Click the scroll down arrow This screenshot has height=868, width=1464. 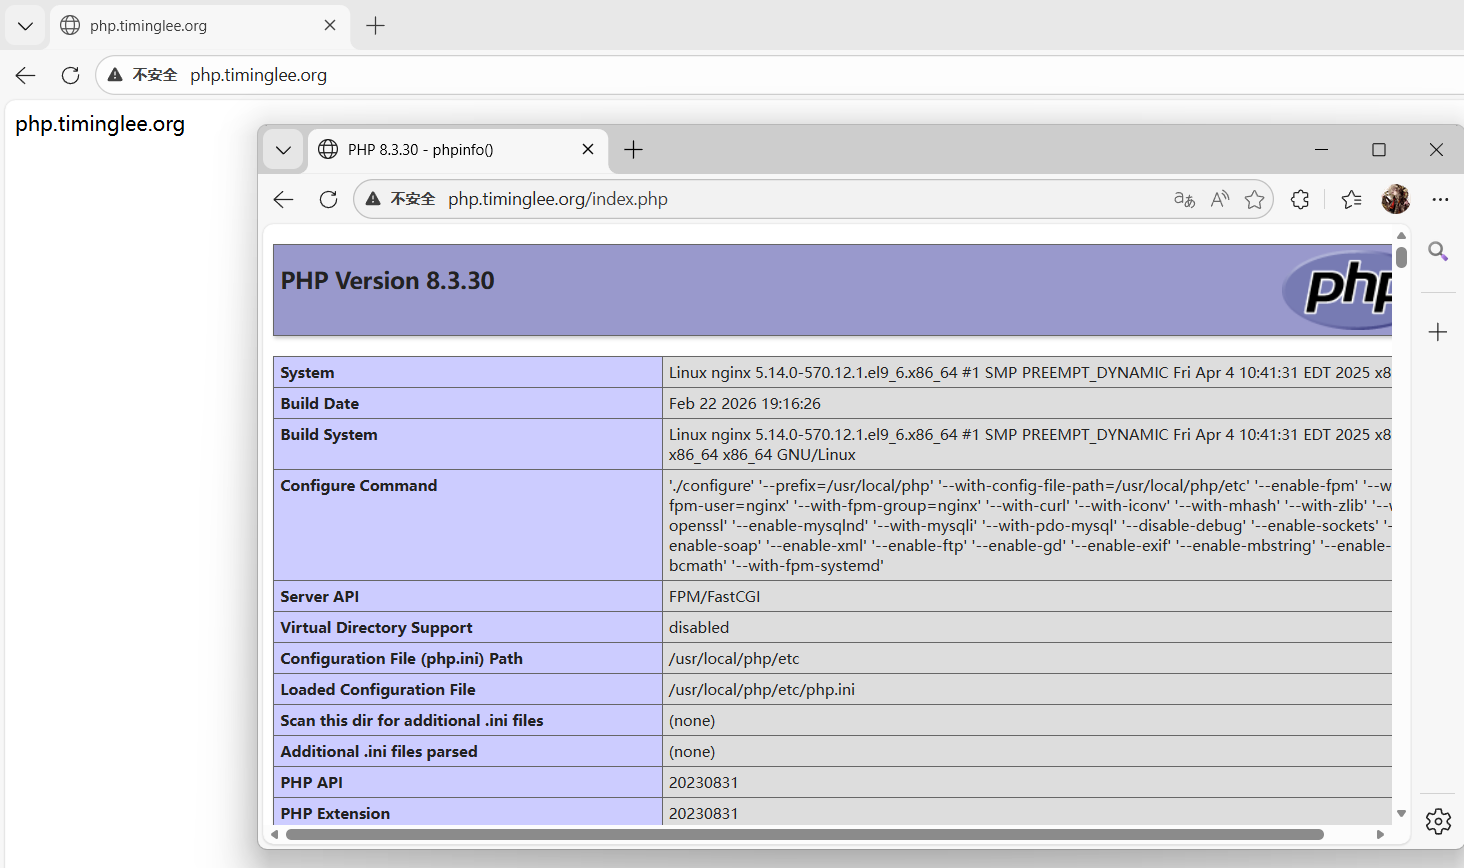(1401, 813)
